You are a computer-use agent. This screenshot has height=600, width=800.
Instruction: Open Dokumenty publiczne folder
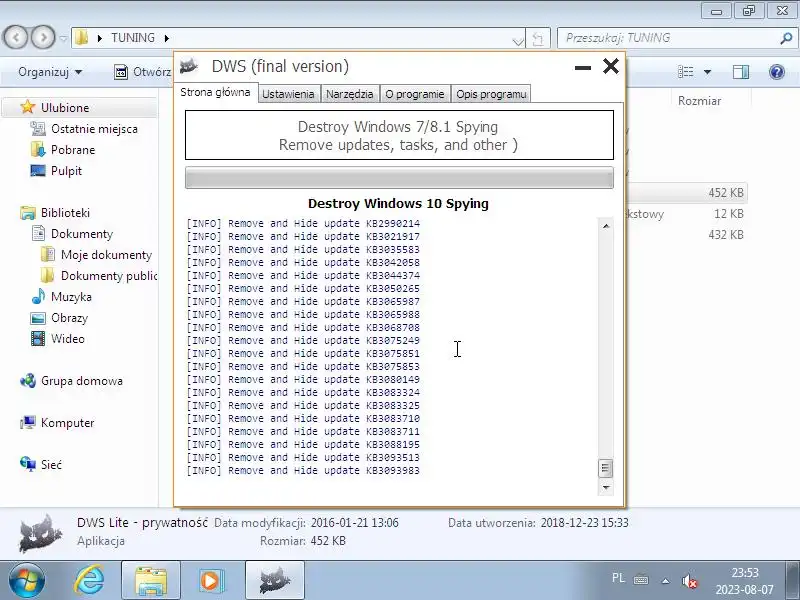(109, 276)
